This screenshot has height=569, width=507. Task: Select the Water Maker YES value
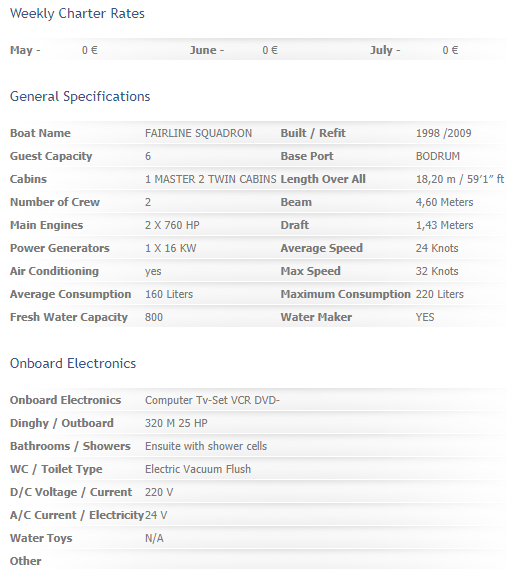[x=425, y=317]
